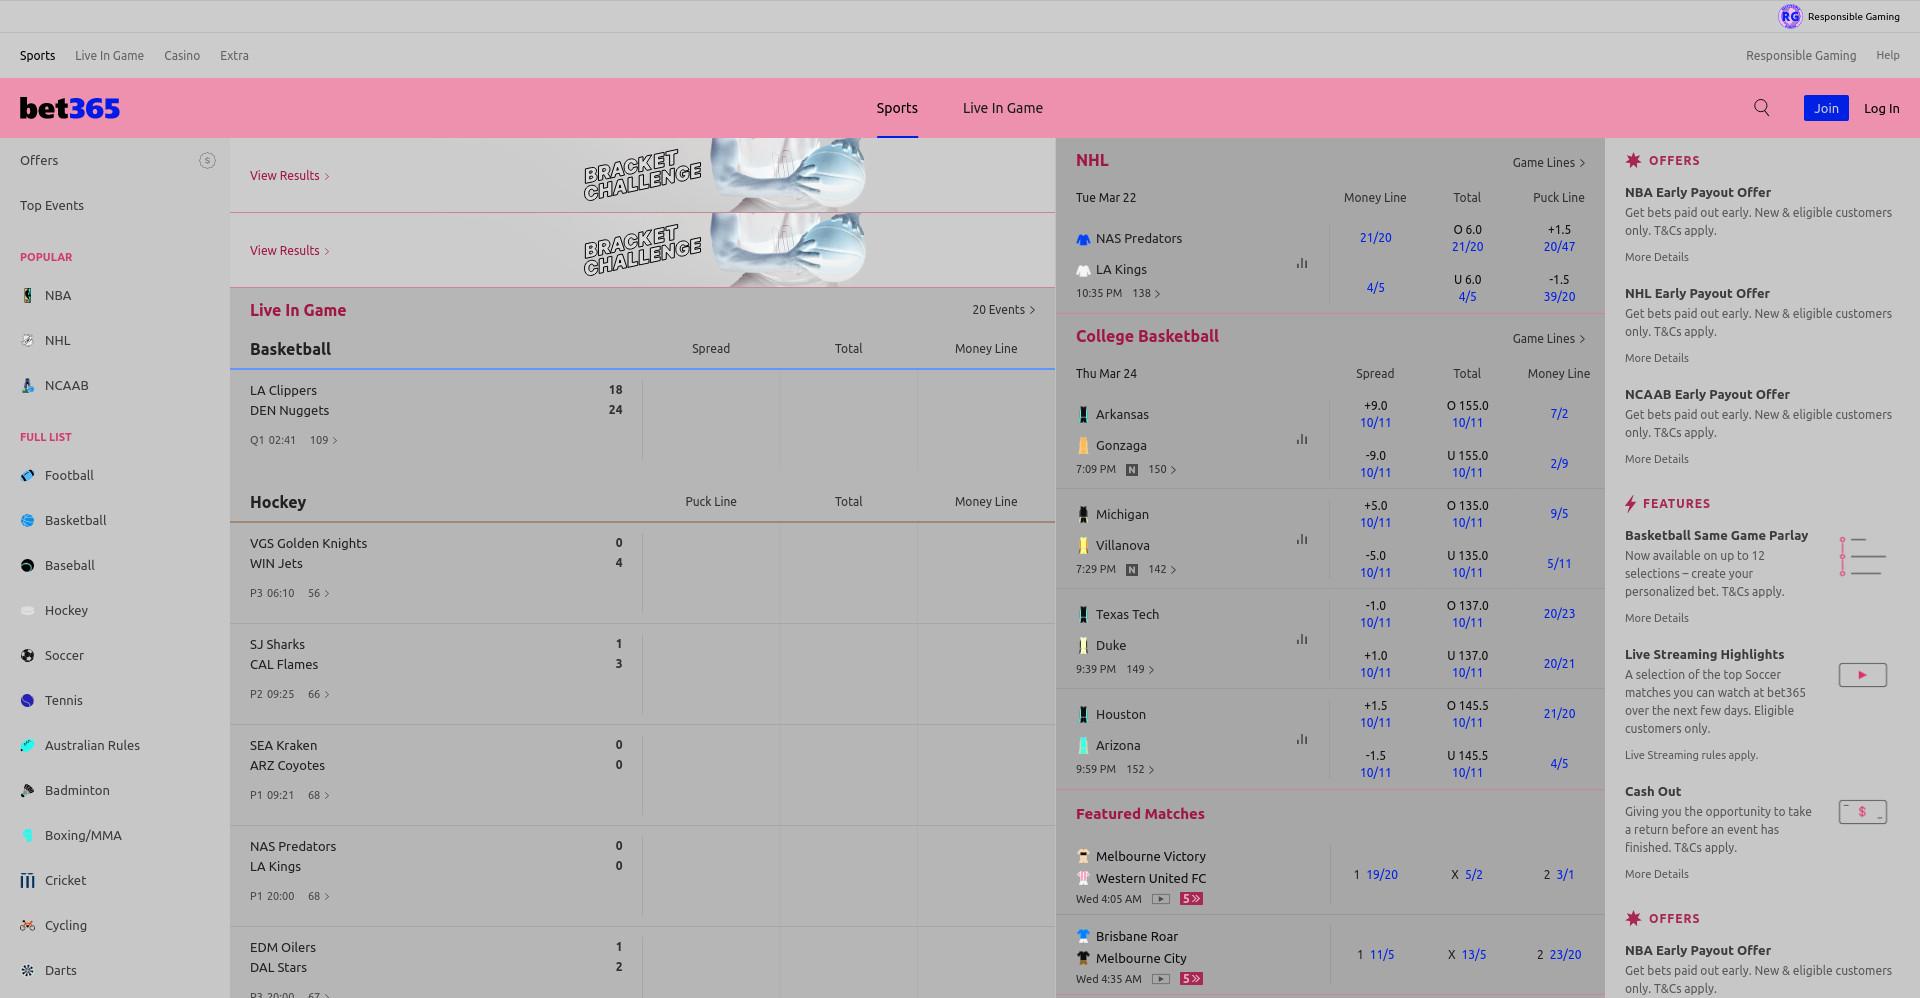Open Help in the top menu
Viewport: 1920px width, 998px height.
[x=1888, y=55]
